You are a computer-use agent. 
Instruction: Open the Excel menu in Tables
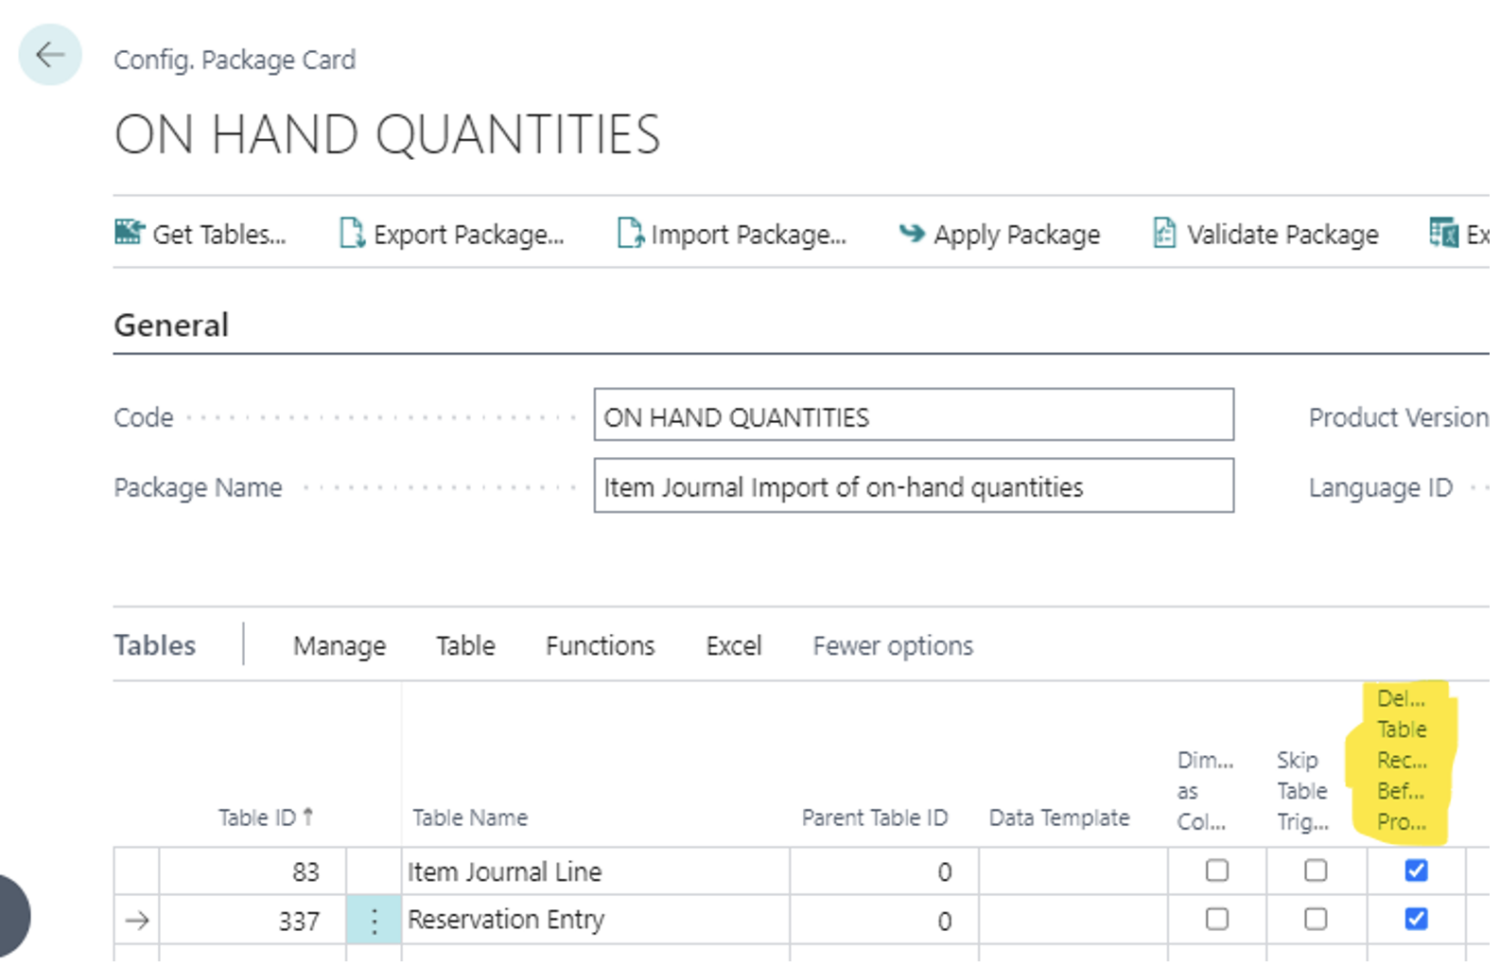733,645
